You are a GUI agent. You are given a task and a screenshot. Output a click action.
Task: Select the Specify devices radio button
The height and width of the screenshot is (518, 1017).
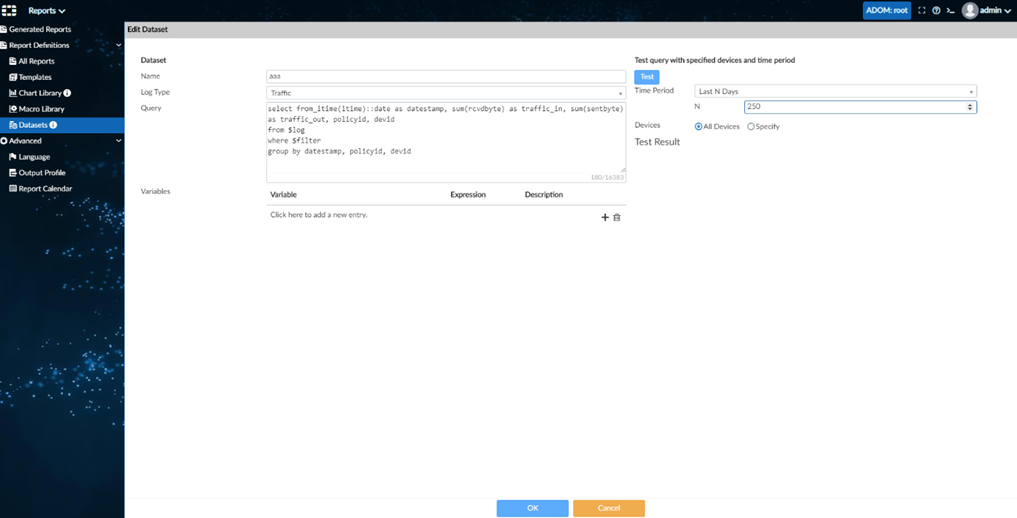click(751, 127)
